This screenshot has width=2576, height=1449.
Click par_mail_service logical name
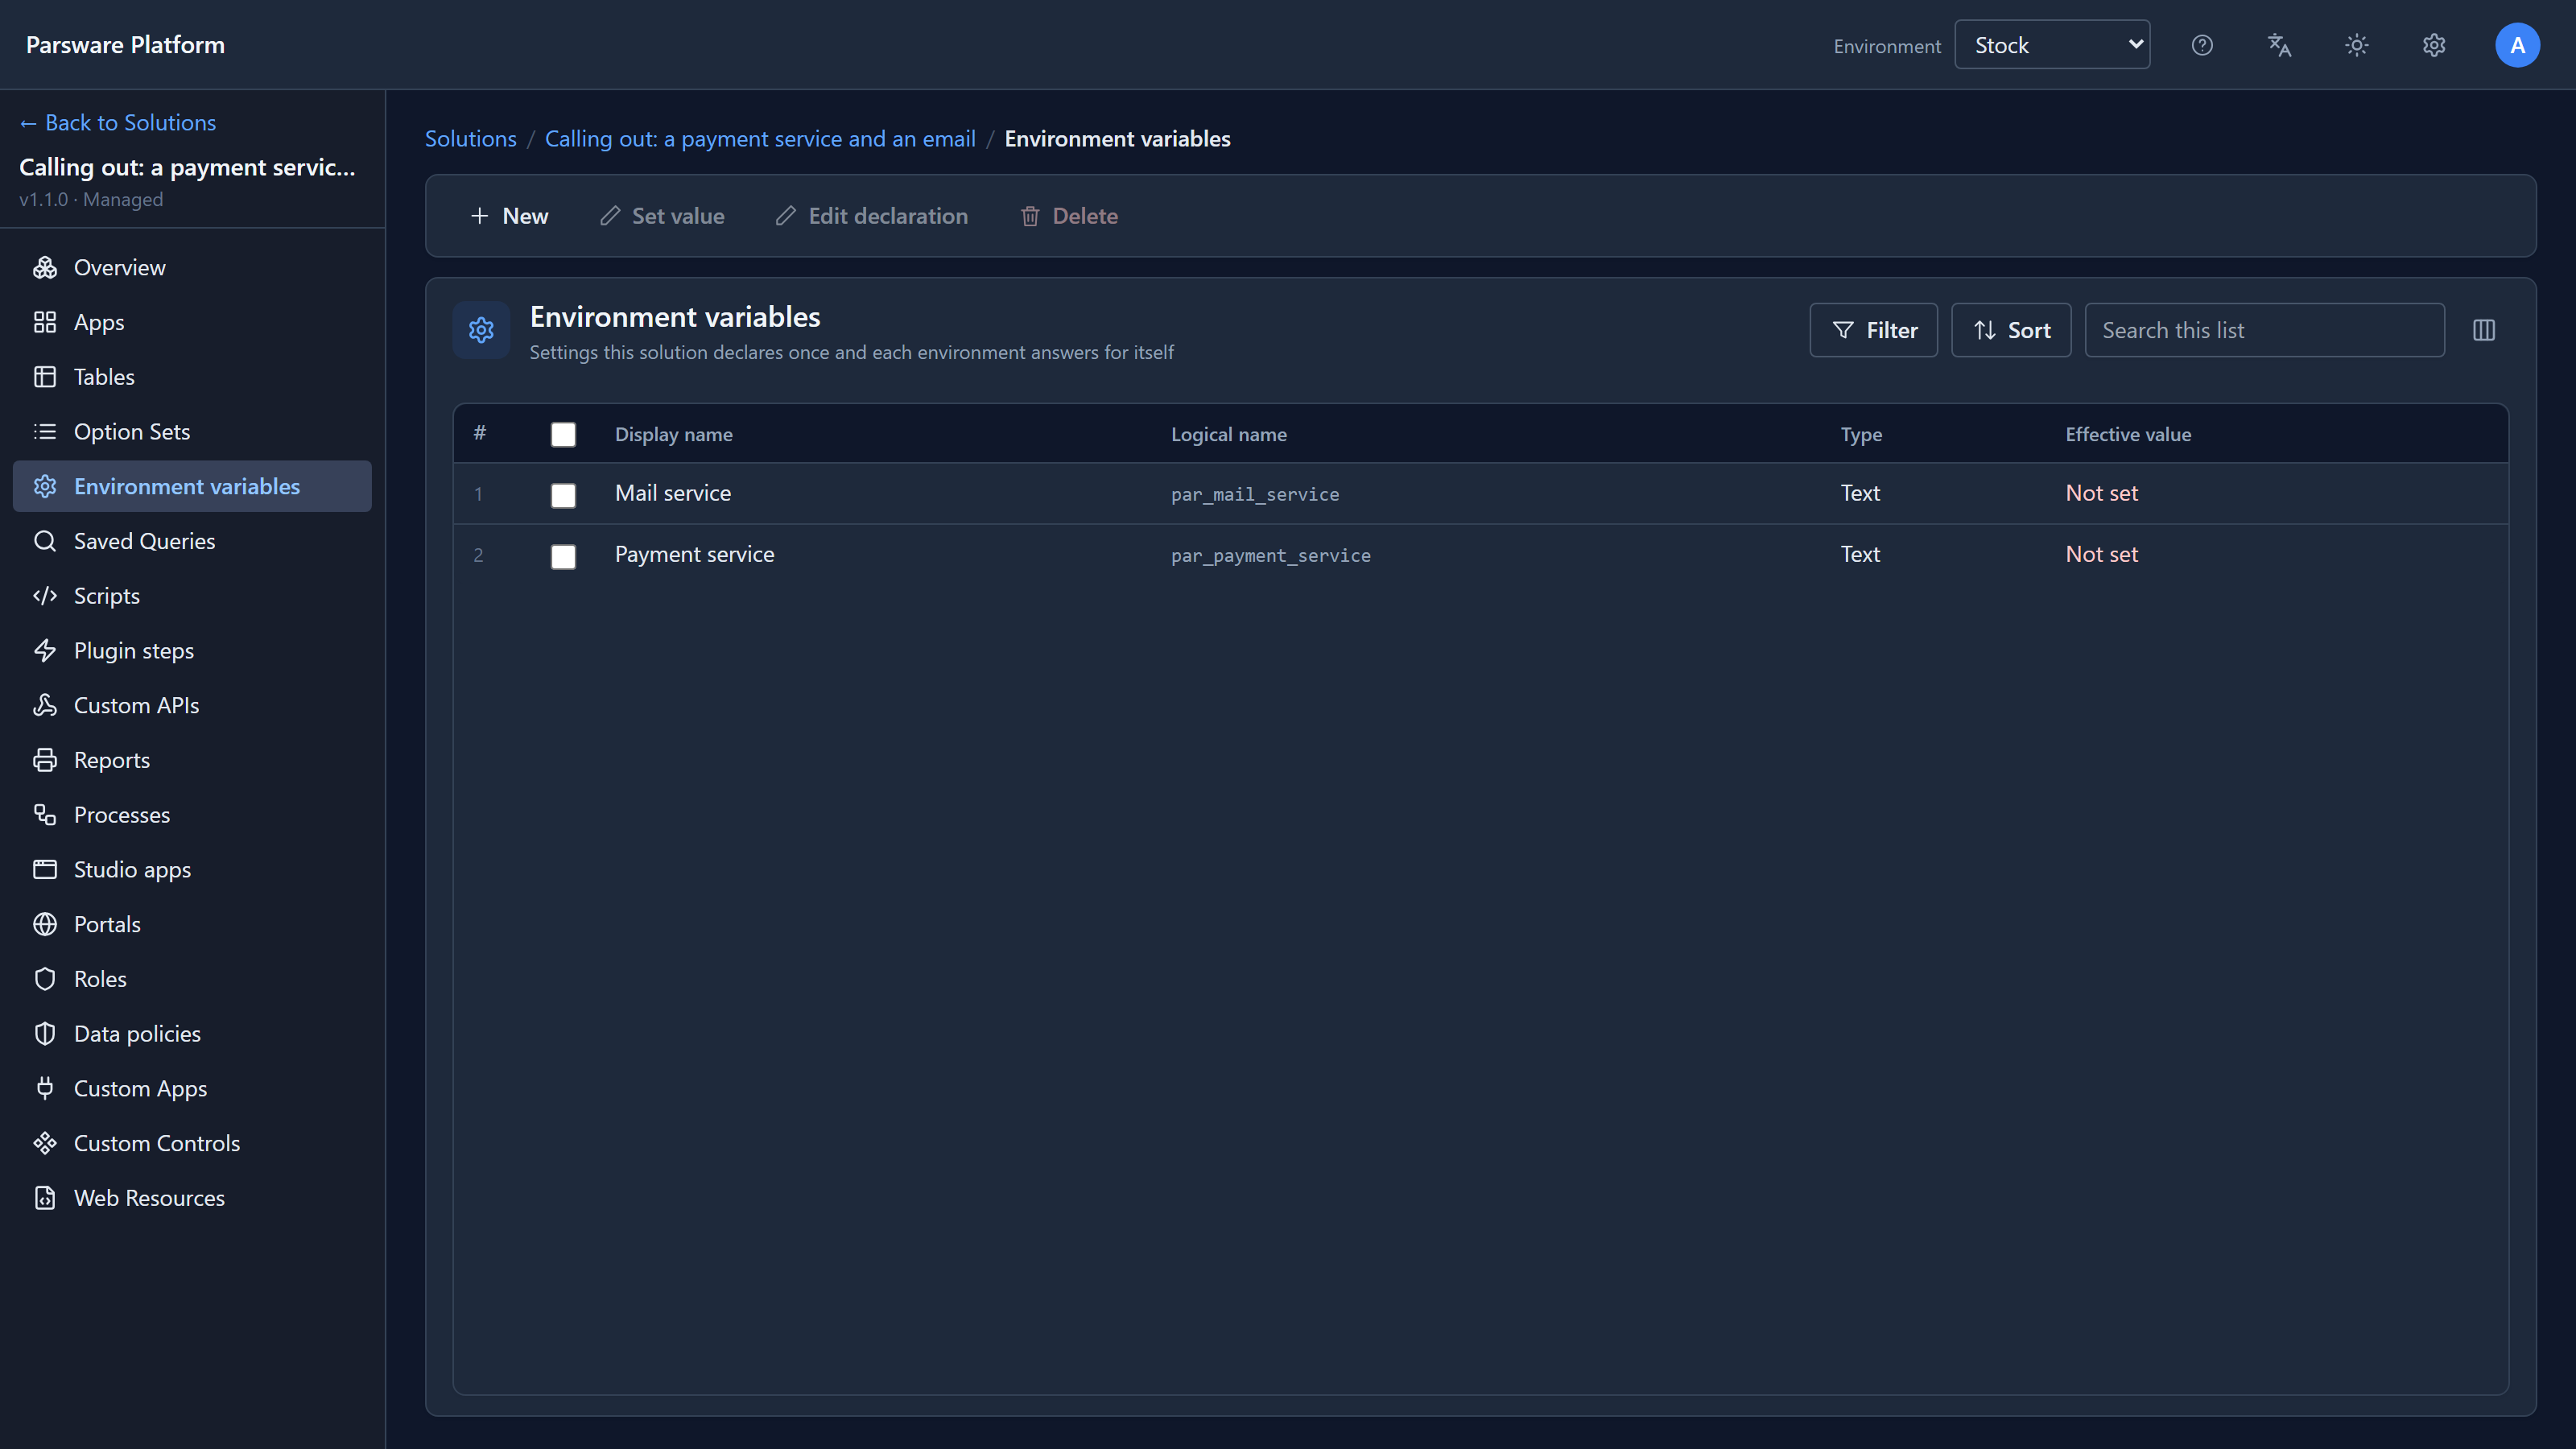tap(1255, 494)
